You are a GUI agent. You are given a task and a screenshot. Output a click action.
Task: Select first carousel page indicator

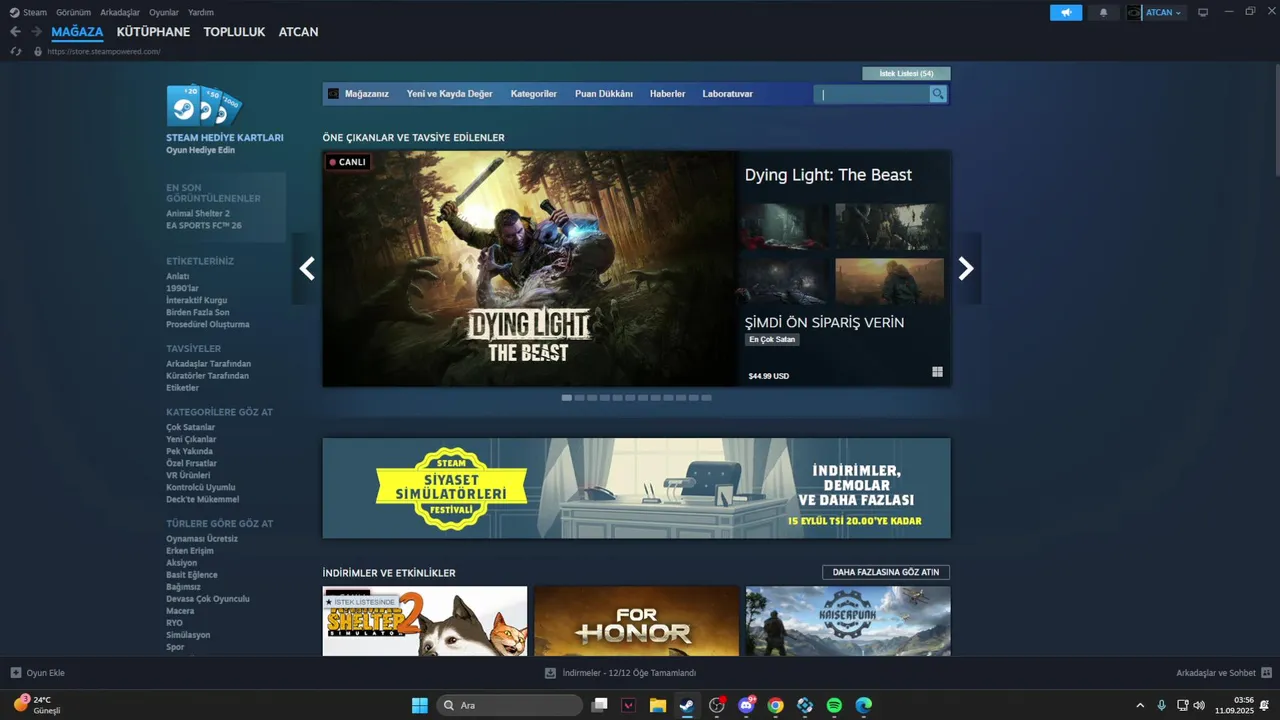[567, 398]
